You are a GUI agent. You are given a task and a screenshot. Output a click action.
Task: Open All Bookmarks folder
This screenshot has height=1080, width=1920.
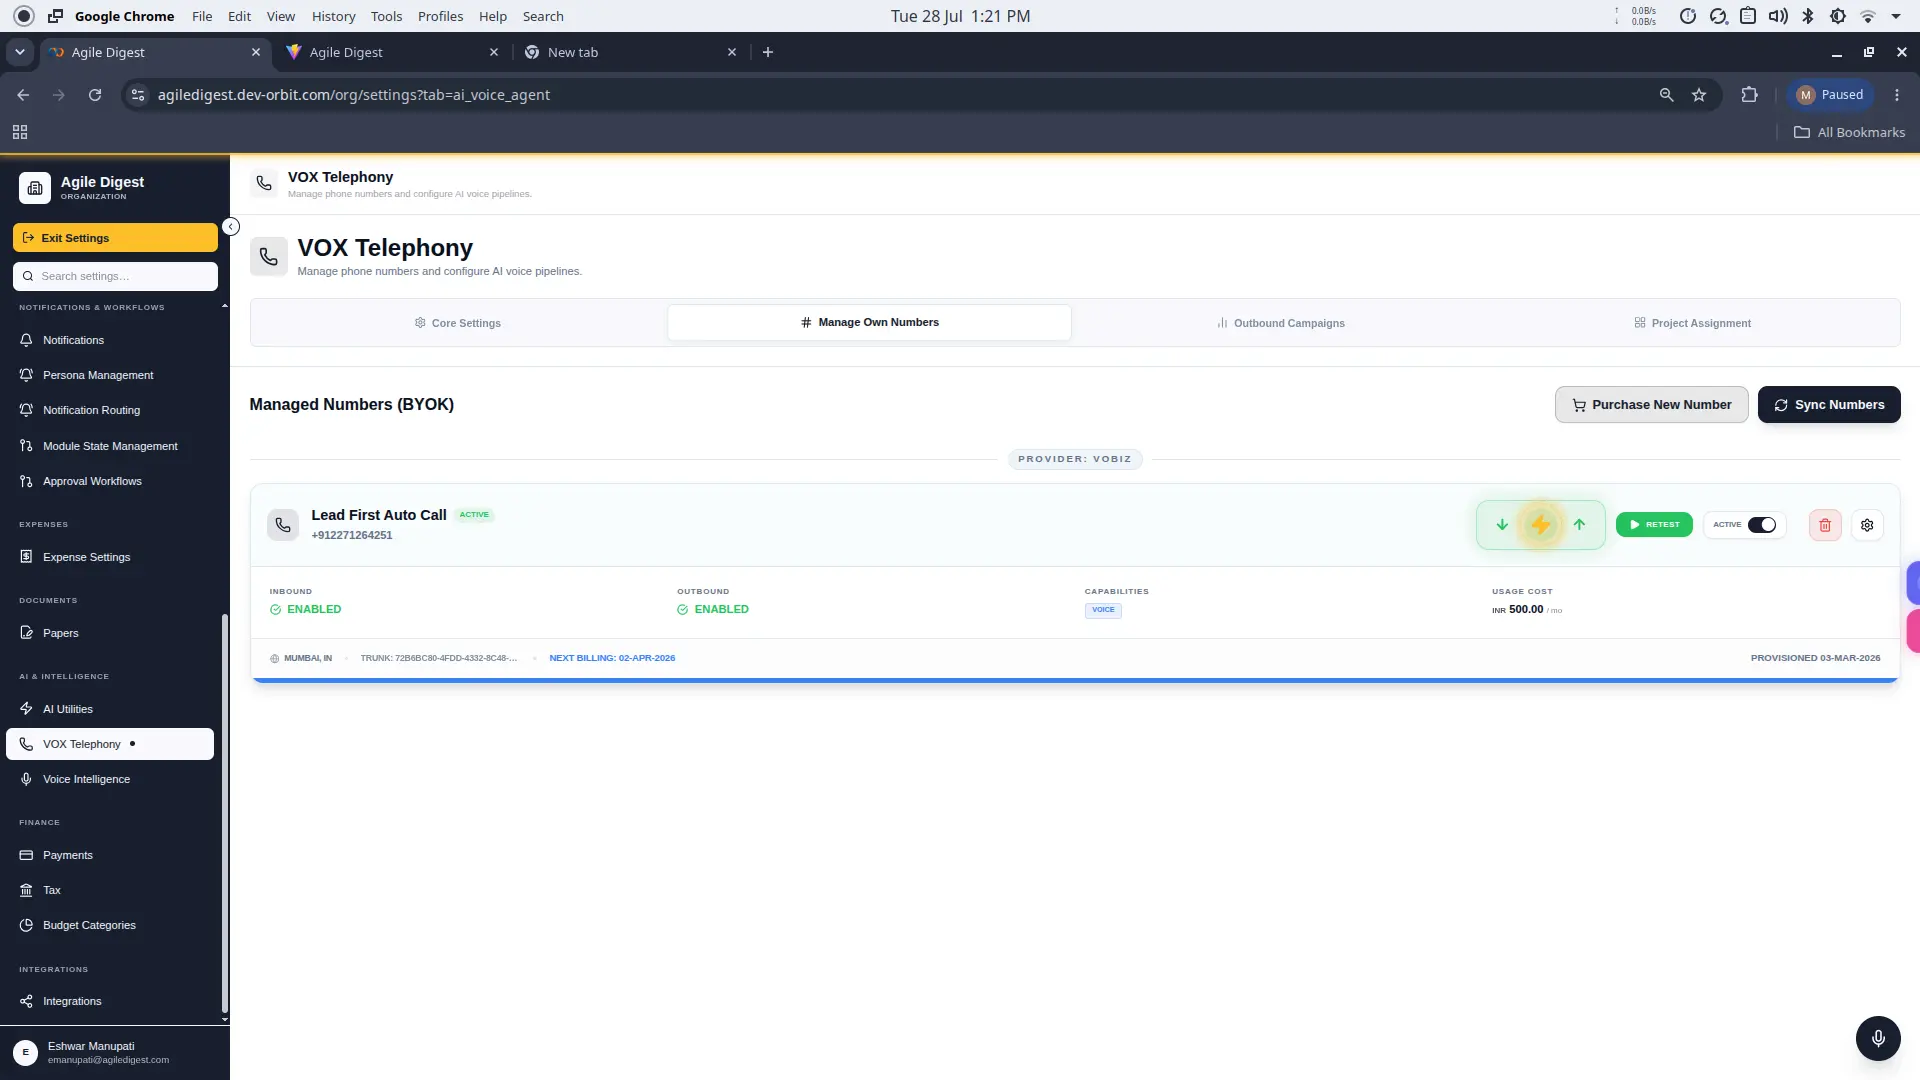pyautogui.click(x=1849, y=132)
